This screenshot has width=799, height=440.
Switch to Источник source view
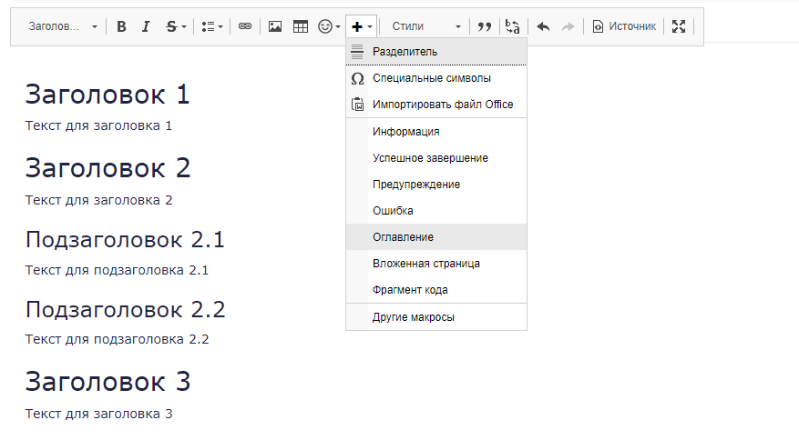(625, 27)
